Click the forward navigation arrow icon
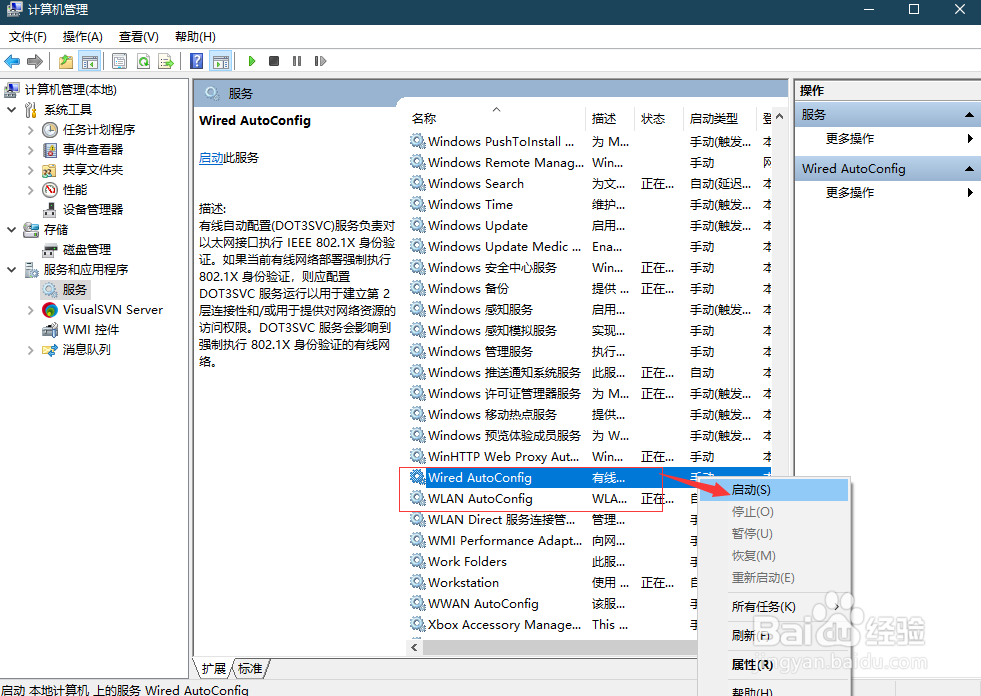 33,61
